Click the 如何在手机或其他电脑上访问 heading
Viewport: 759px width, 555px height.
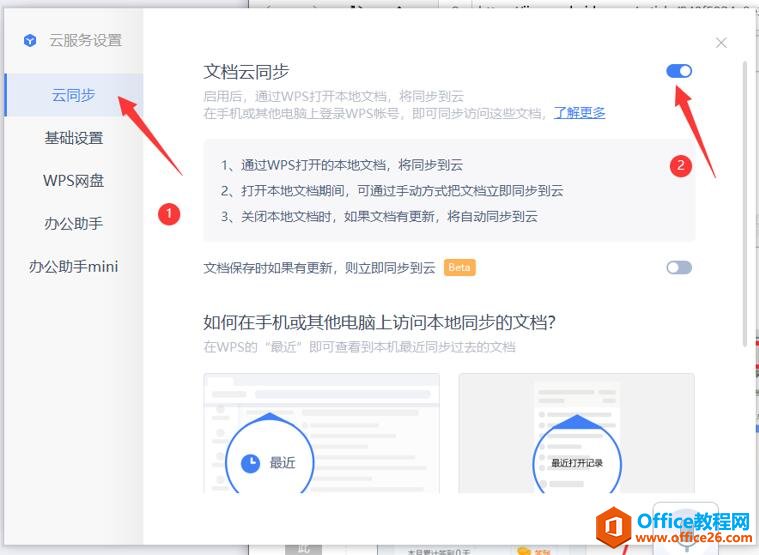tap(380, 322)
